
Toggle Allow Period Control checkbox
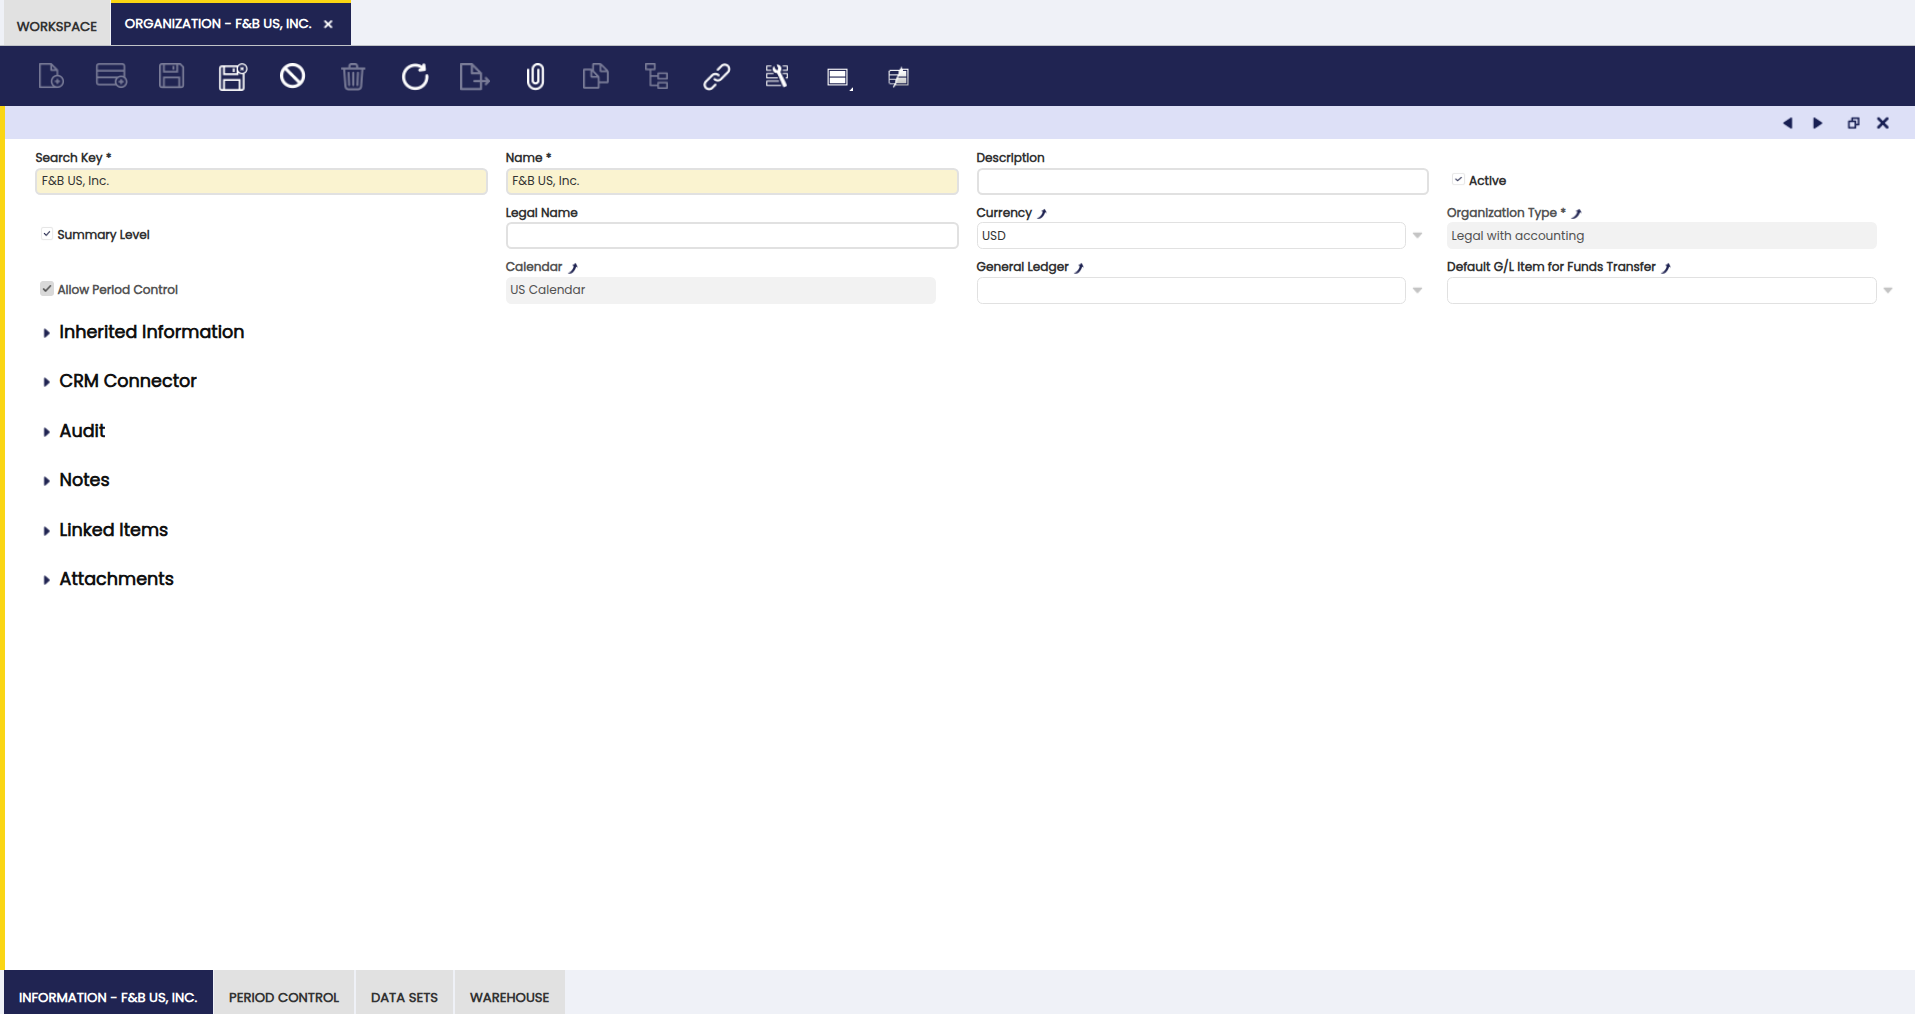pos(47,289)
